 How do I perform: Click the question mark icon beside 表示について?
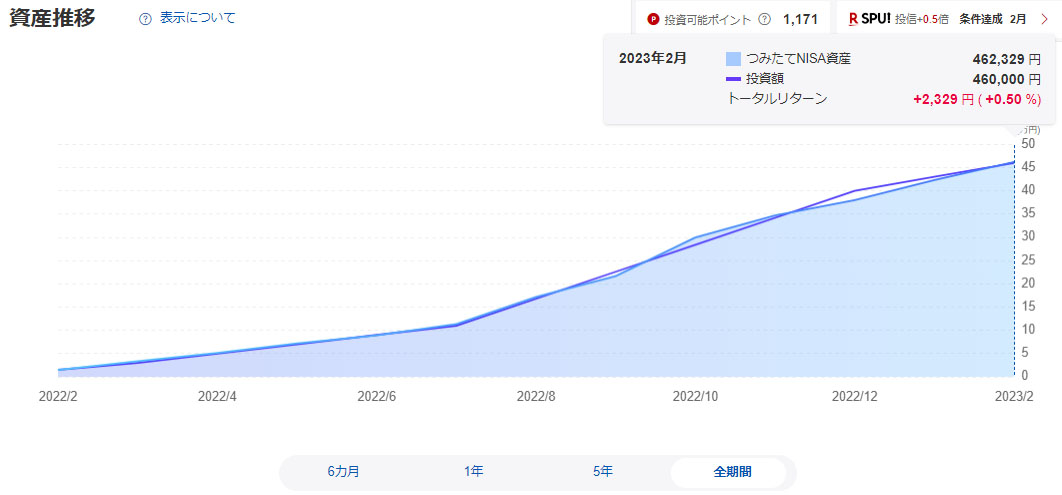[146, 18]
